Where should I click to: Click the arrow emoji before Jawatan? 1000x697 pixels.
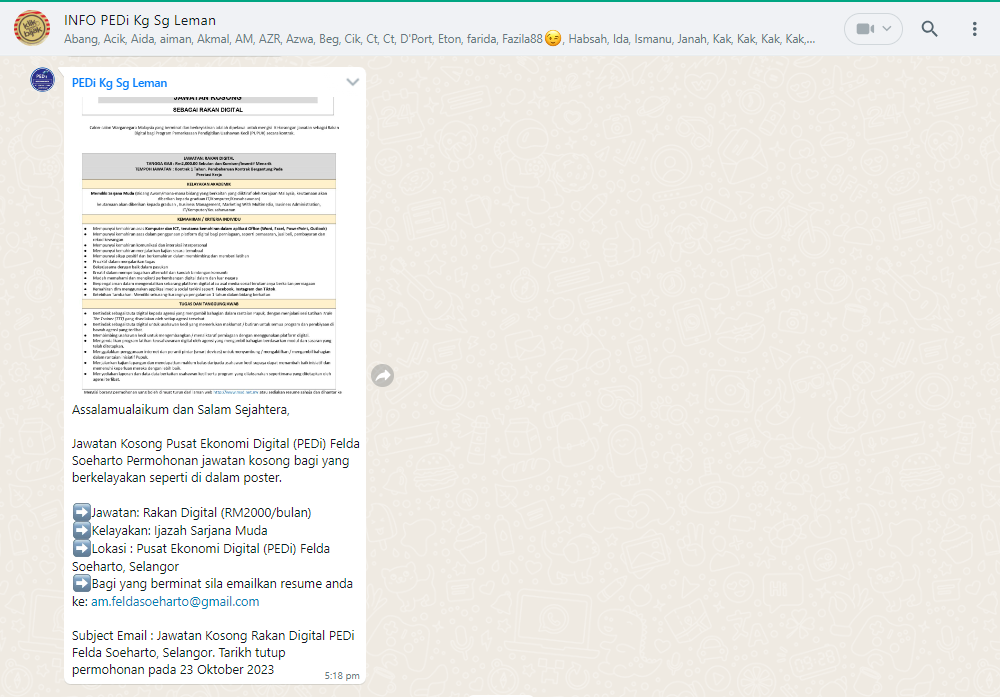(x=81, y=513)
